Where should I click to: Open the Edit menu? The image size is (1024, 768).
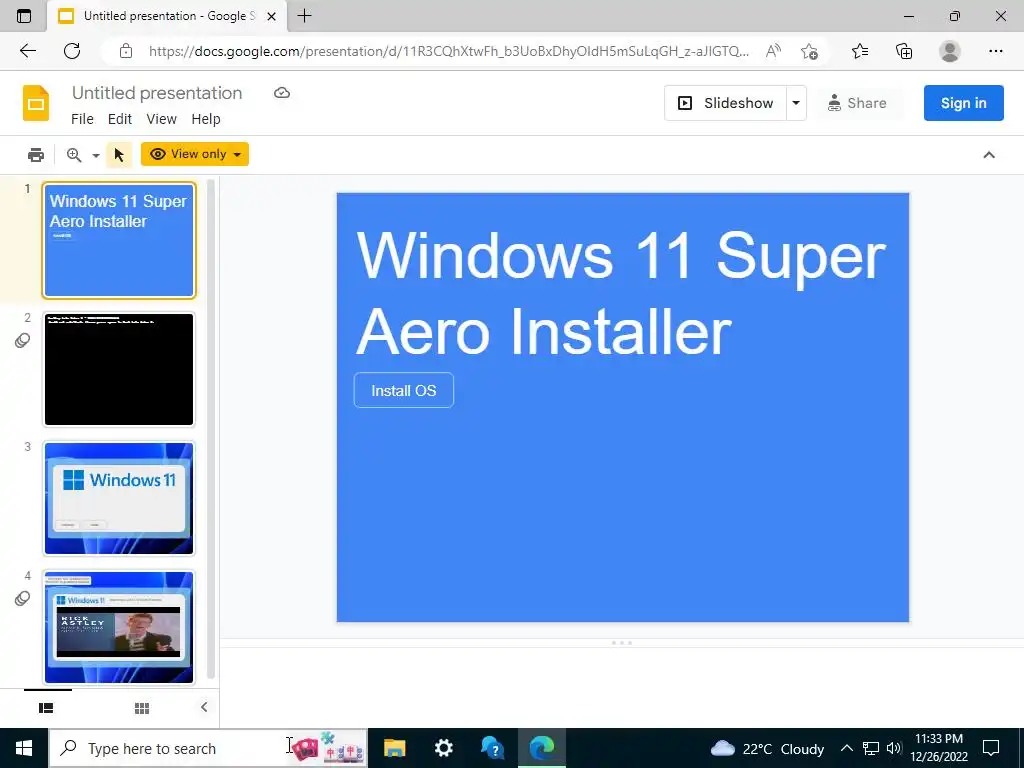[120, 119]
